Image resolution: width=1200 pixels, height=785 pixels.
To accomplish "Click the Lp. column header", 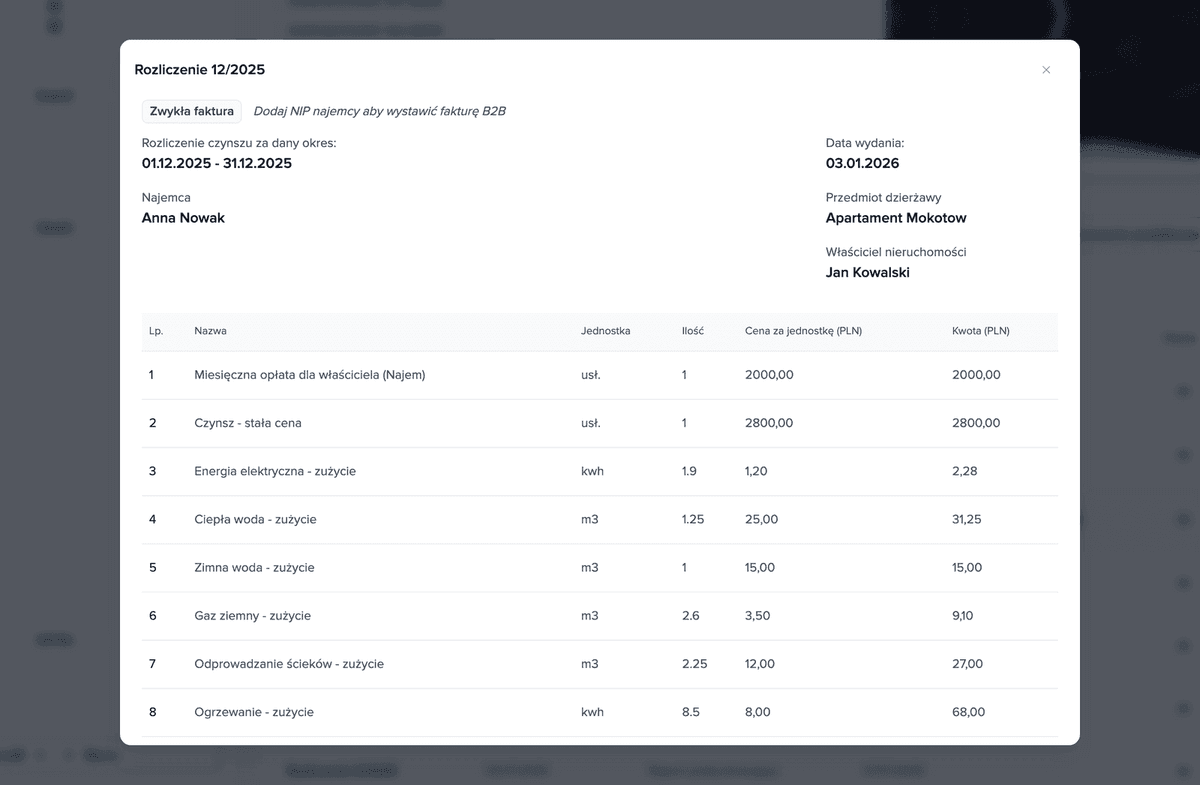I will 156,331.
